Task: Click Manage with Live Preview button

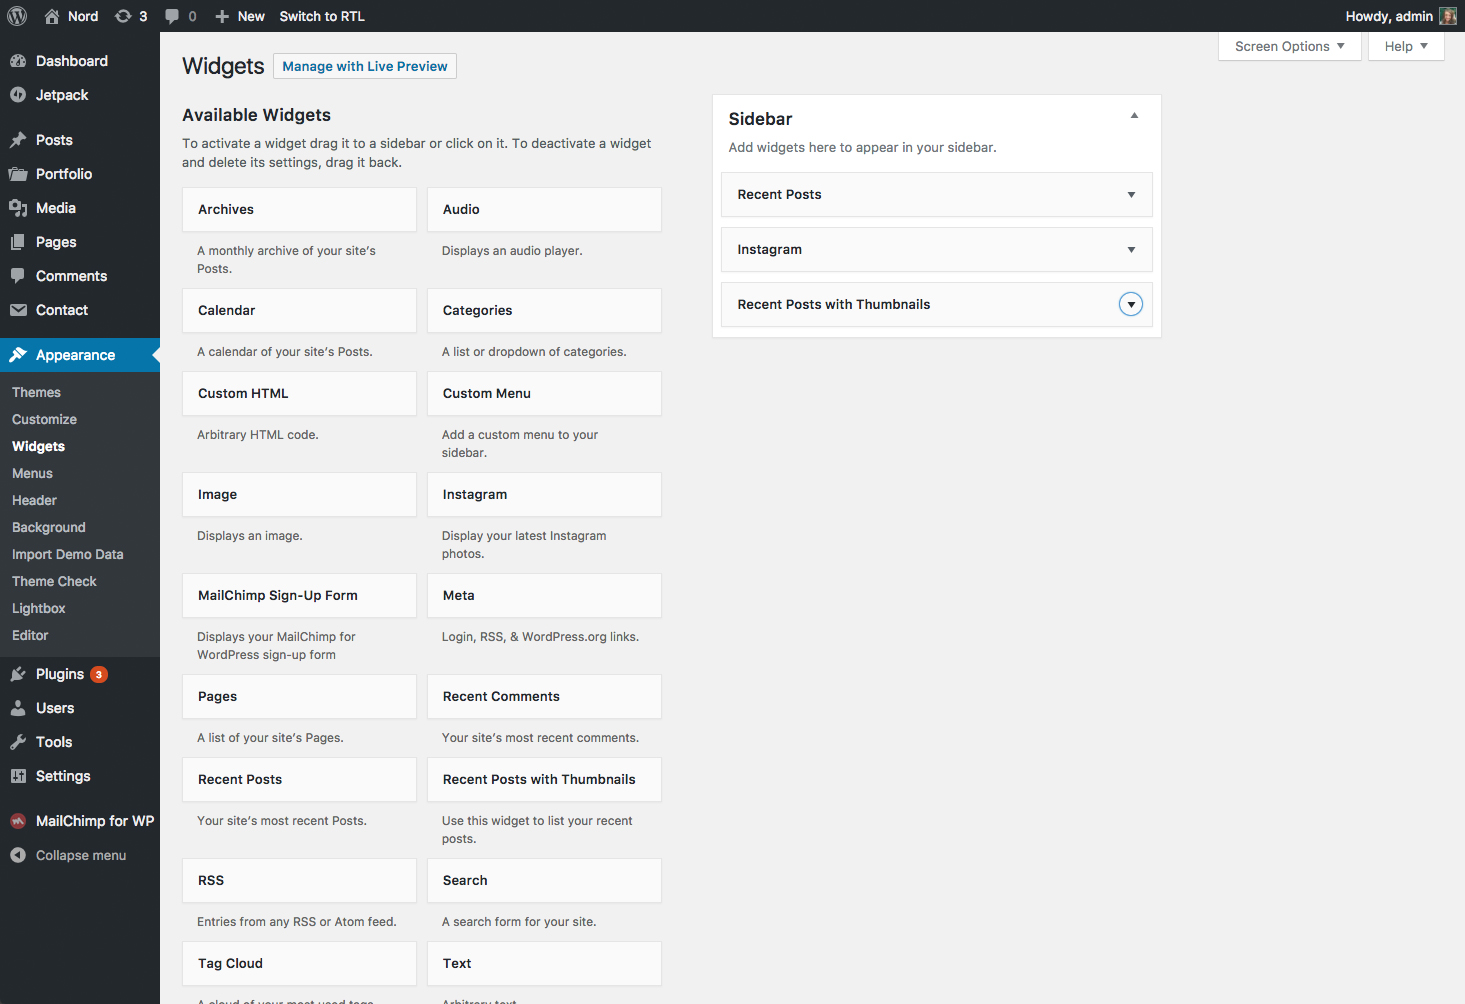Action: coord(365,66)
